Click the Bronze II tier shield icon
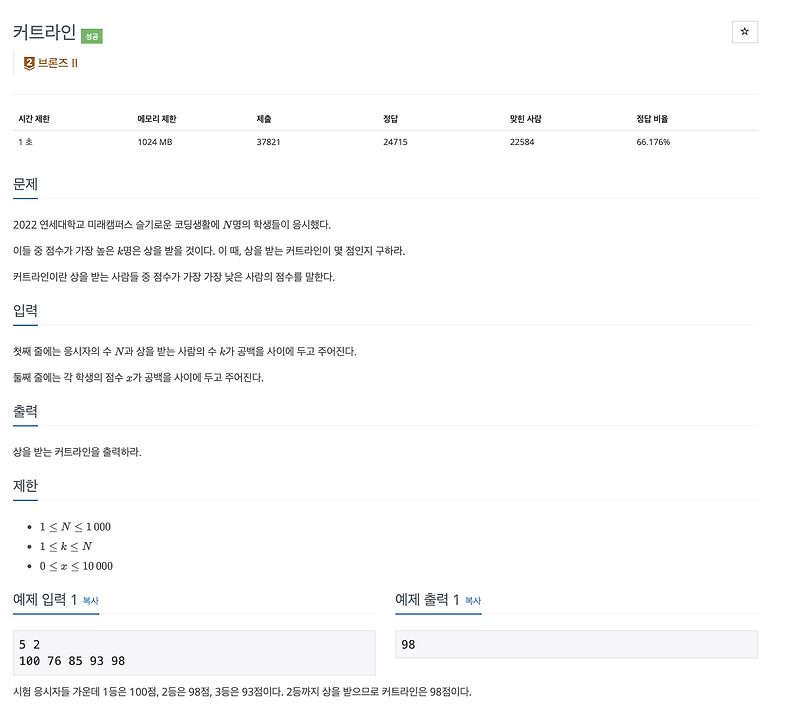This screenshot has height=712, width=800. click(x=27, y=64)
